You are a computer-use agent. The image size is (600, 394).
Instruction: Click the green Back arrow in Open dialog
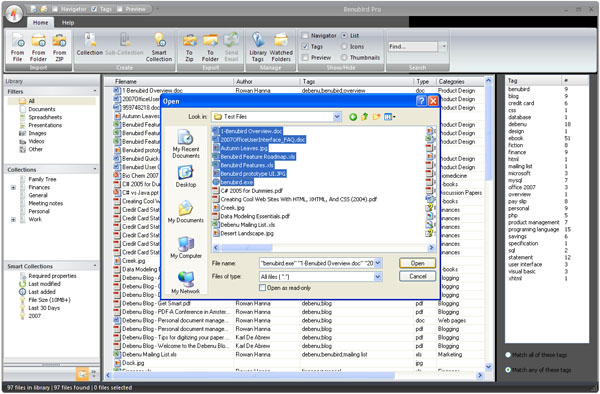click(x=353, y=117)
